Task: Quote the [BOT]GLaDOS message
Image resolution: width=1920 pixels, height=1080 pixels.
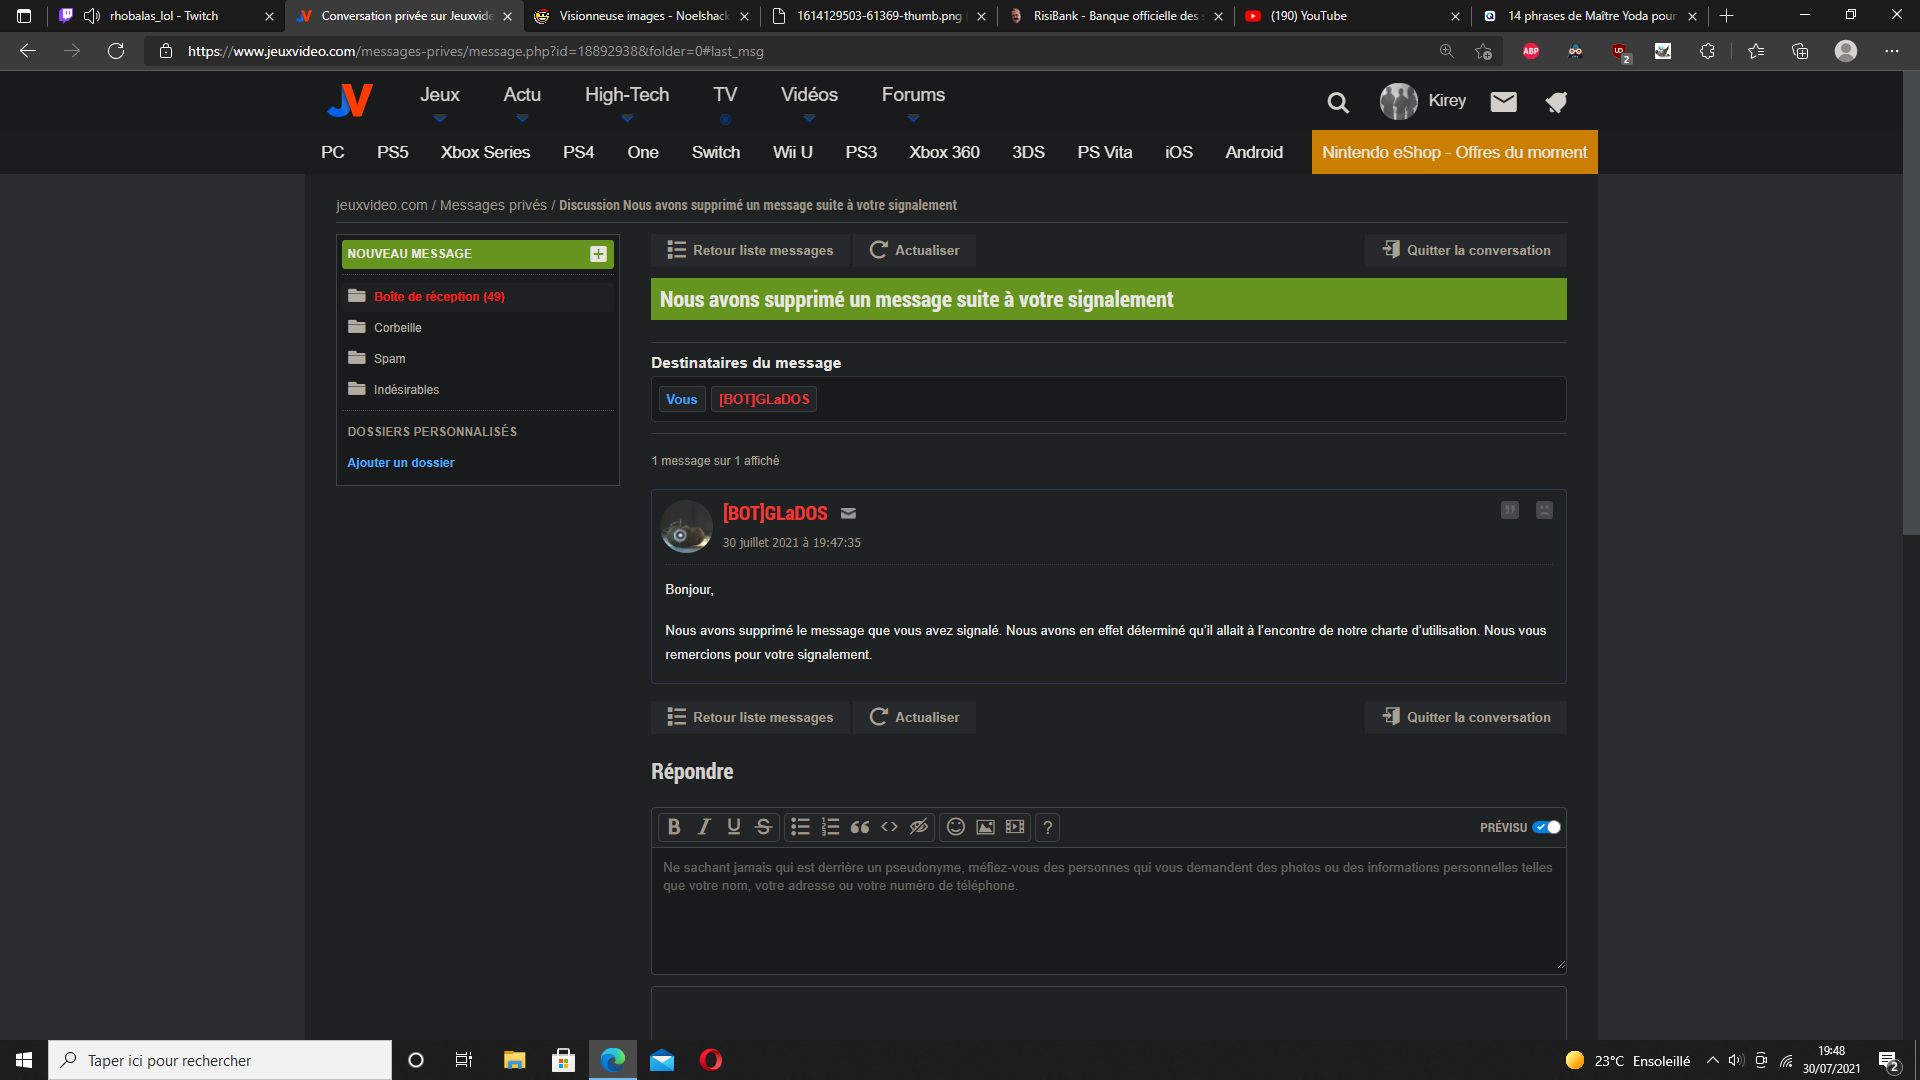Action: 1510,510
